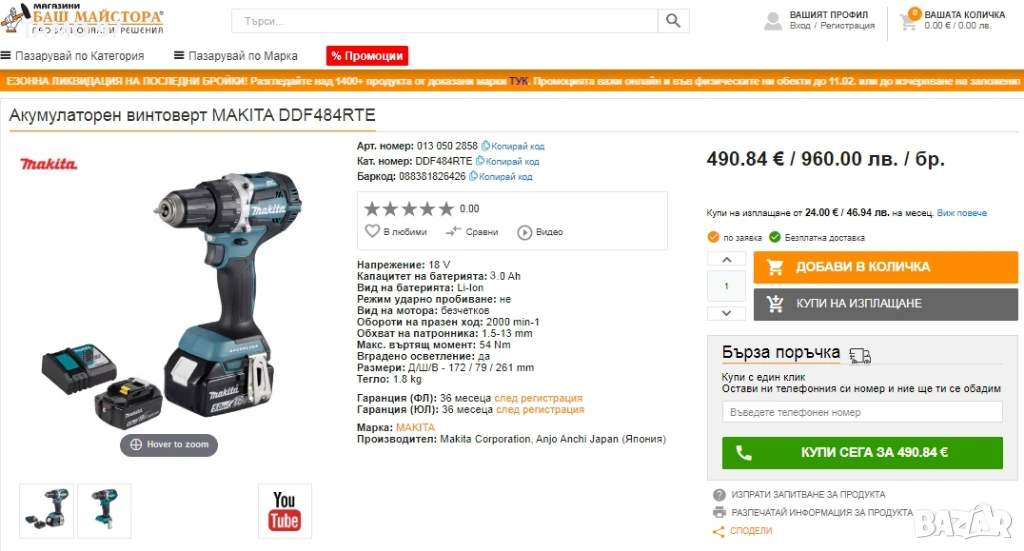Share the product via share icon
This screenshot has width=1024, height=551.
pyautogui.click(x=718, y=531)
